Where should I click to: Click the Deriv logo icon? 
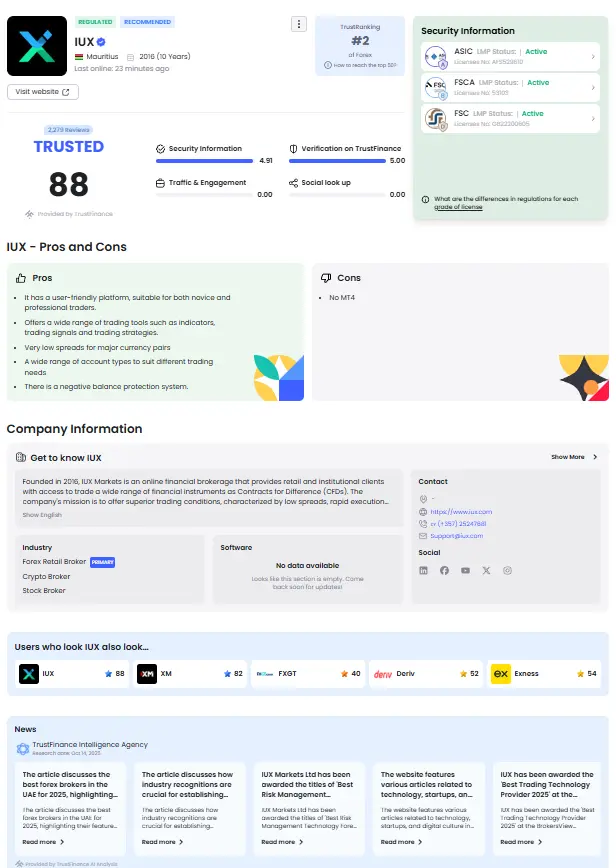(382, 674)
